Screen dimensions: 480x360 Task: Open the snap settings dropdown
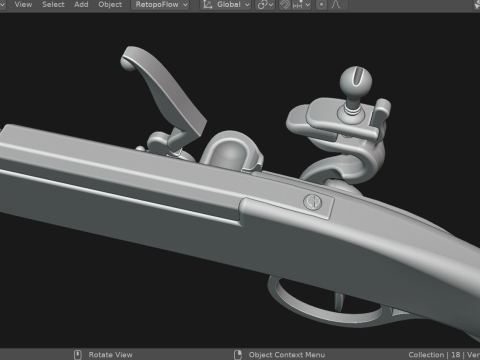301,5
